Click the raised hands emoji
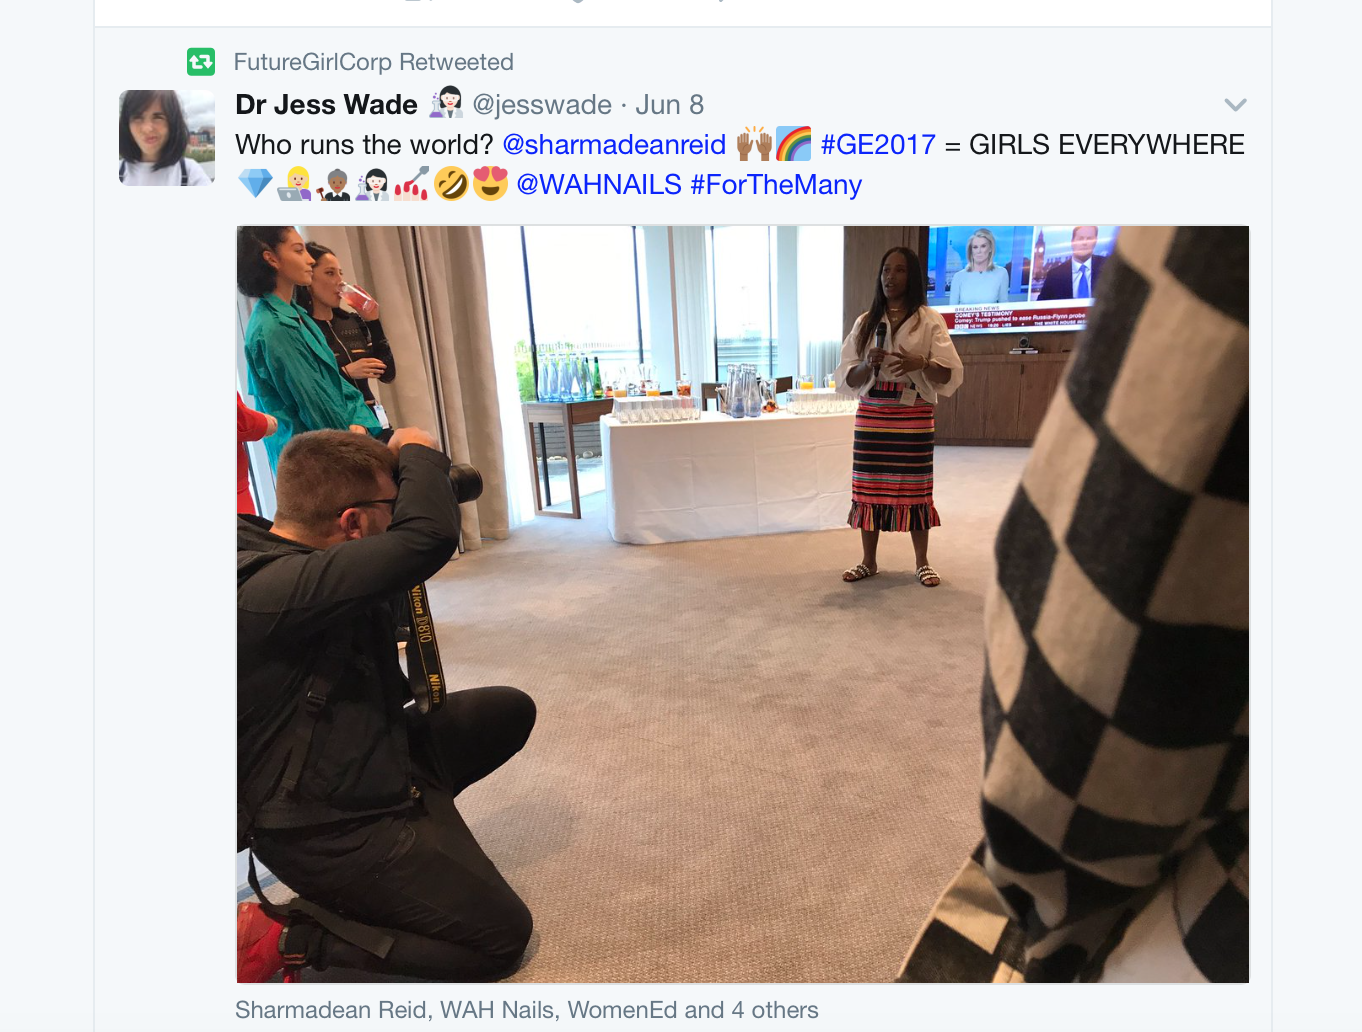Screen dimensions: 1362x1032 pos(755,144)
